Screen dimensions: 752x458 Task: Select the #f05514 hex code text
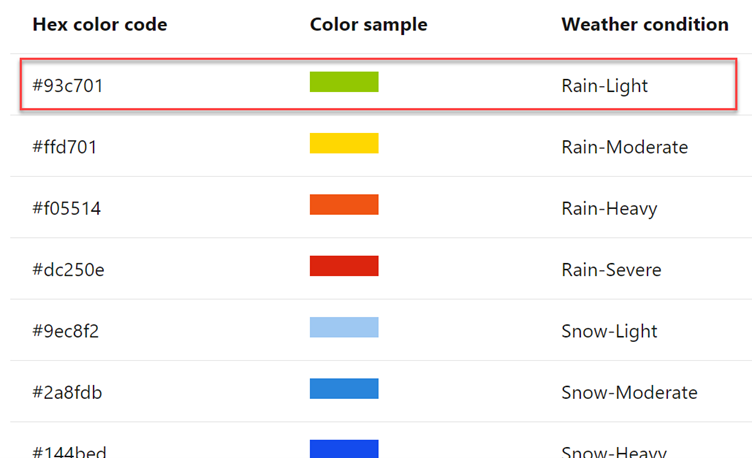click(67, 209)
